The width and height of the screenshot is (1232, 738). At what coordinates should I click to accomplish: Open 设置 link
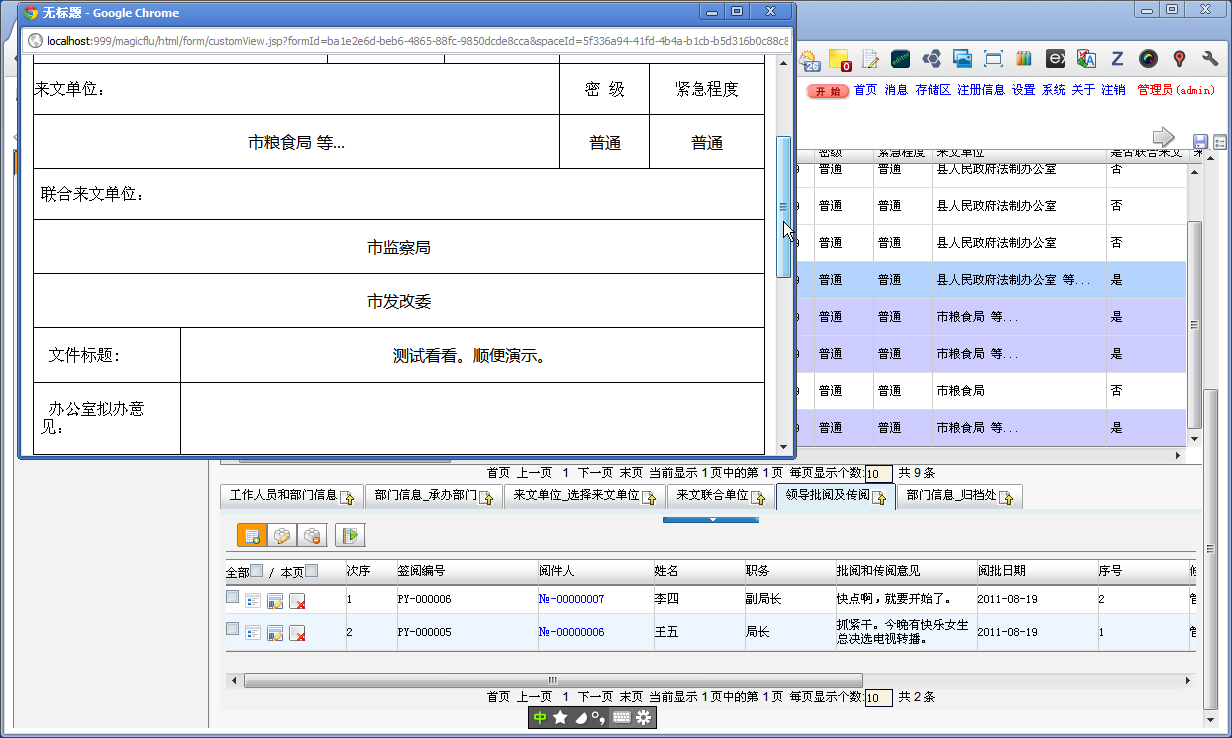1023,90
